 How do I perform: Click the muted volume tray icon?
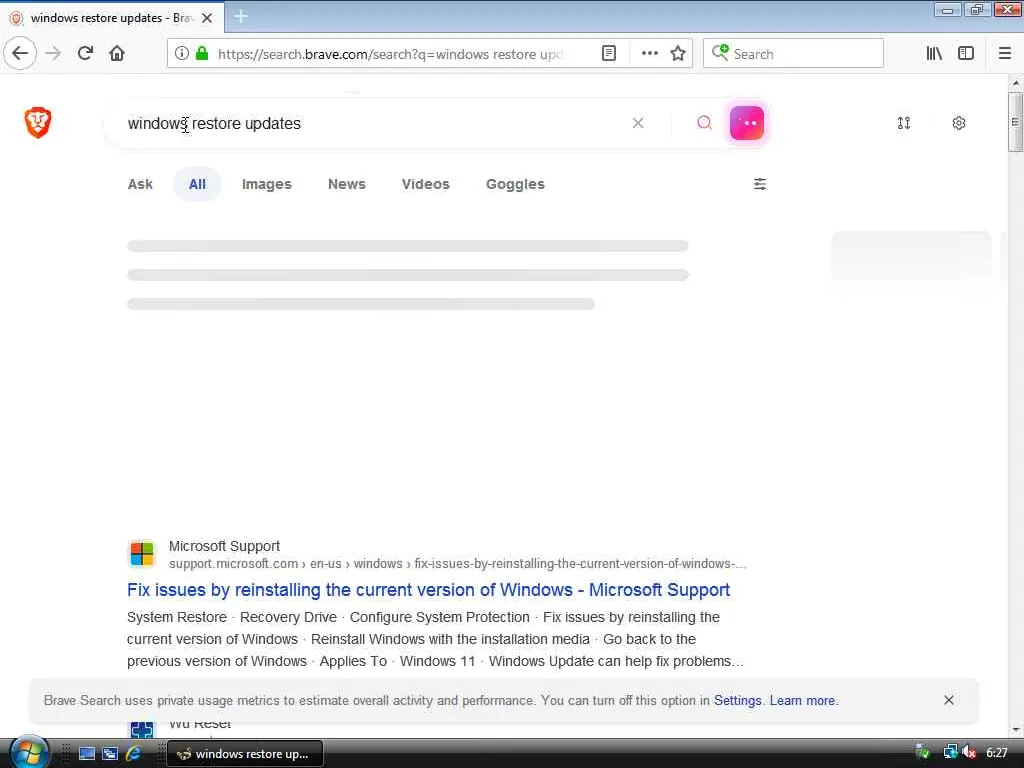[969, 752]
